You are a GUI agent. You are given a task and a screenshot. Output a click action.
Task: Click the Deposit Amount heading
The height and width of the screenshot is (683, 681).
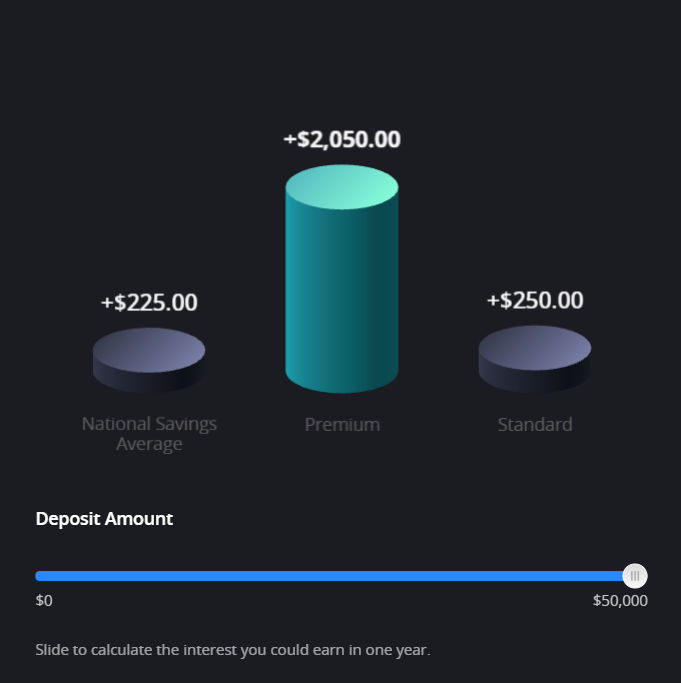[x=104, y=519]
